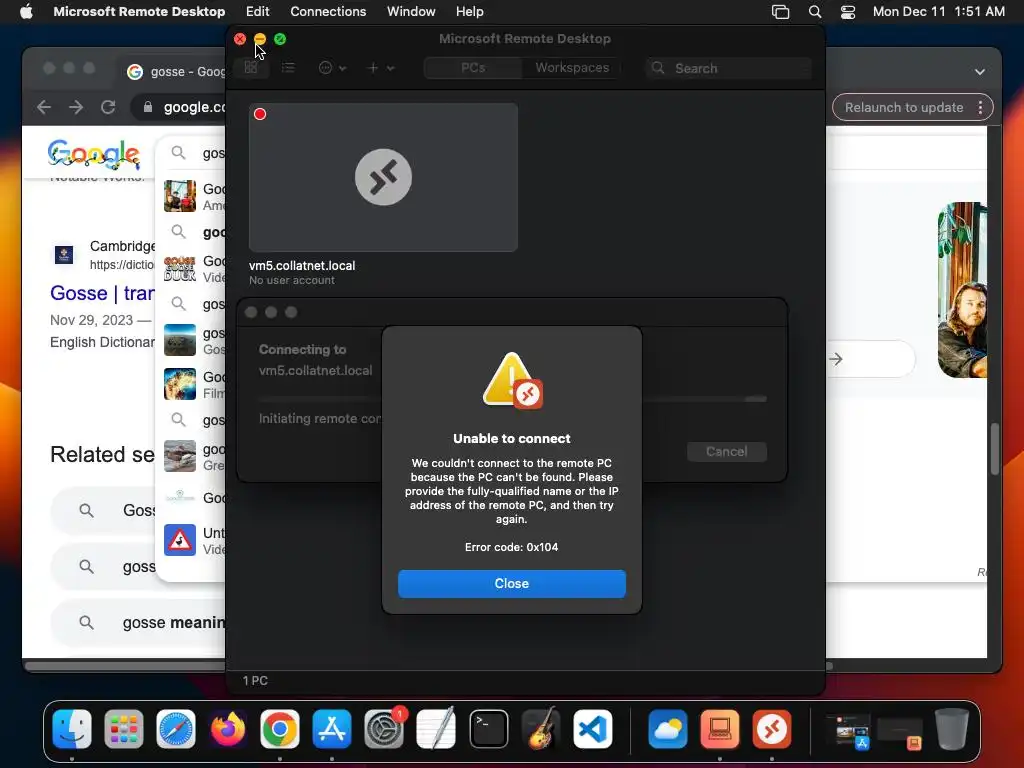Open Spotlight search in menu bar
Screen dimensions: 1024x768
[814, 12]
